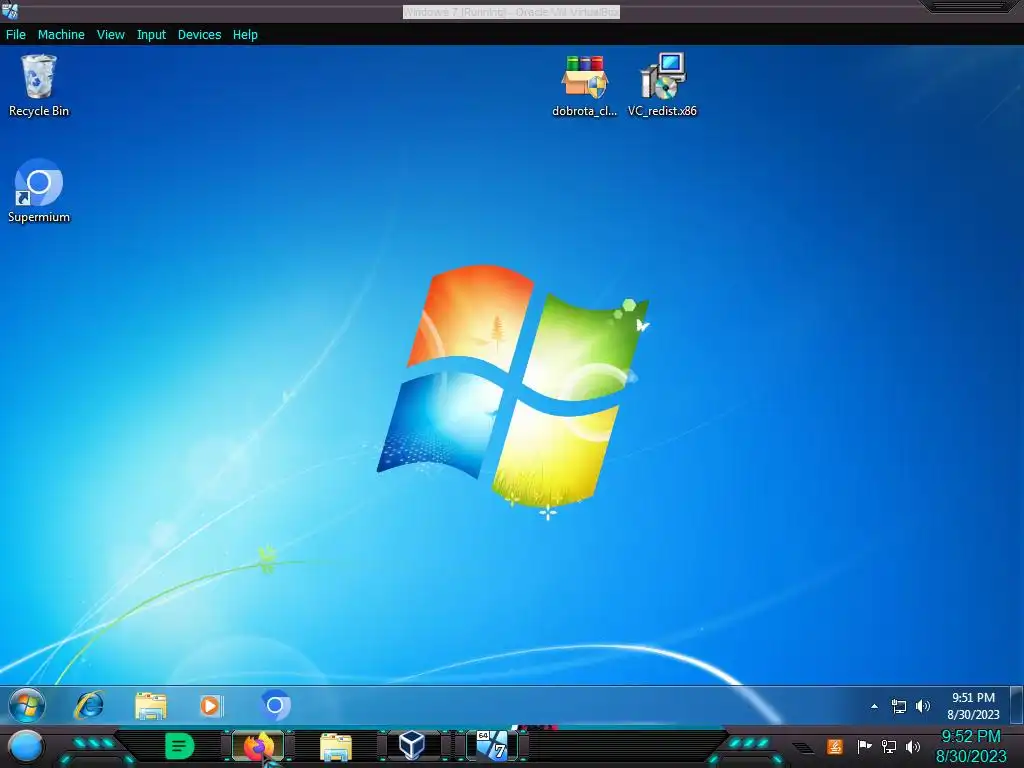1024x768 pixels.
Task: Show hidden icons in guest system tray
Action: point(874,706)
